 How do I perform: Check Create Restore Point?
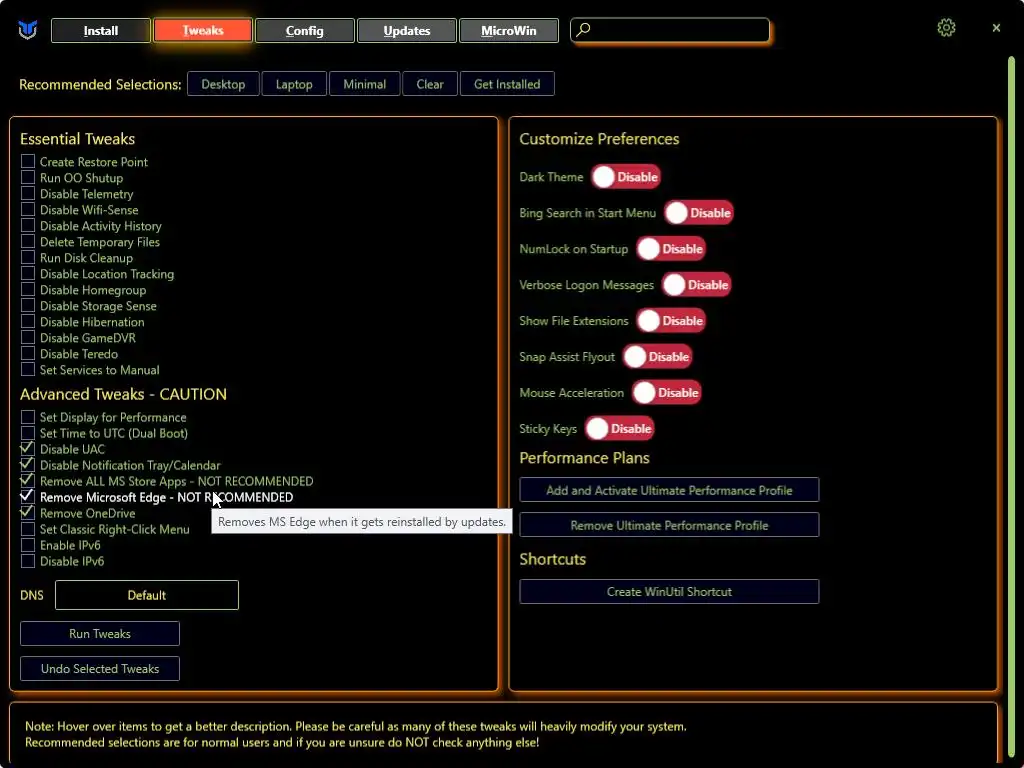27,161
